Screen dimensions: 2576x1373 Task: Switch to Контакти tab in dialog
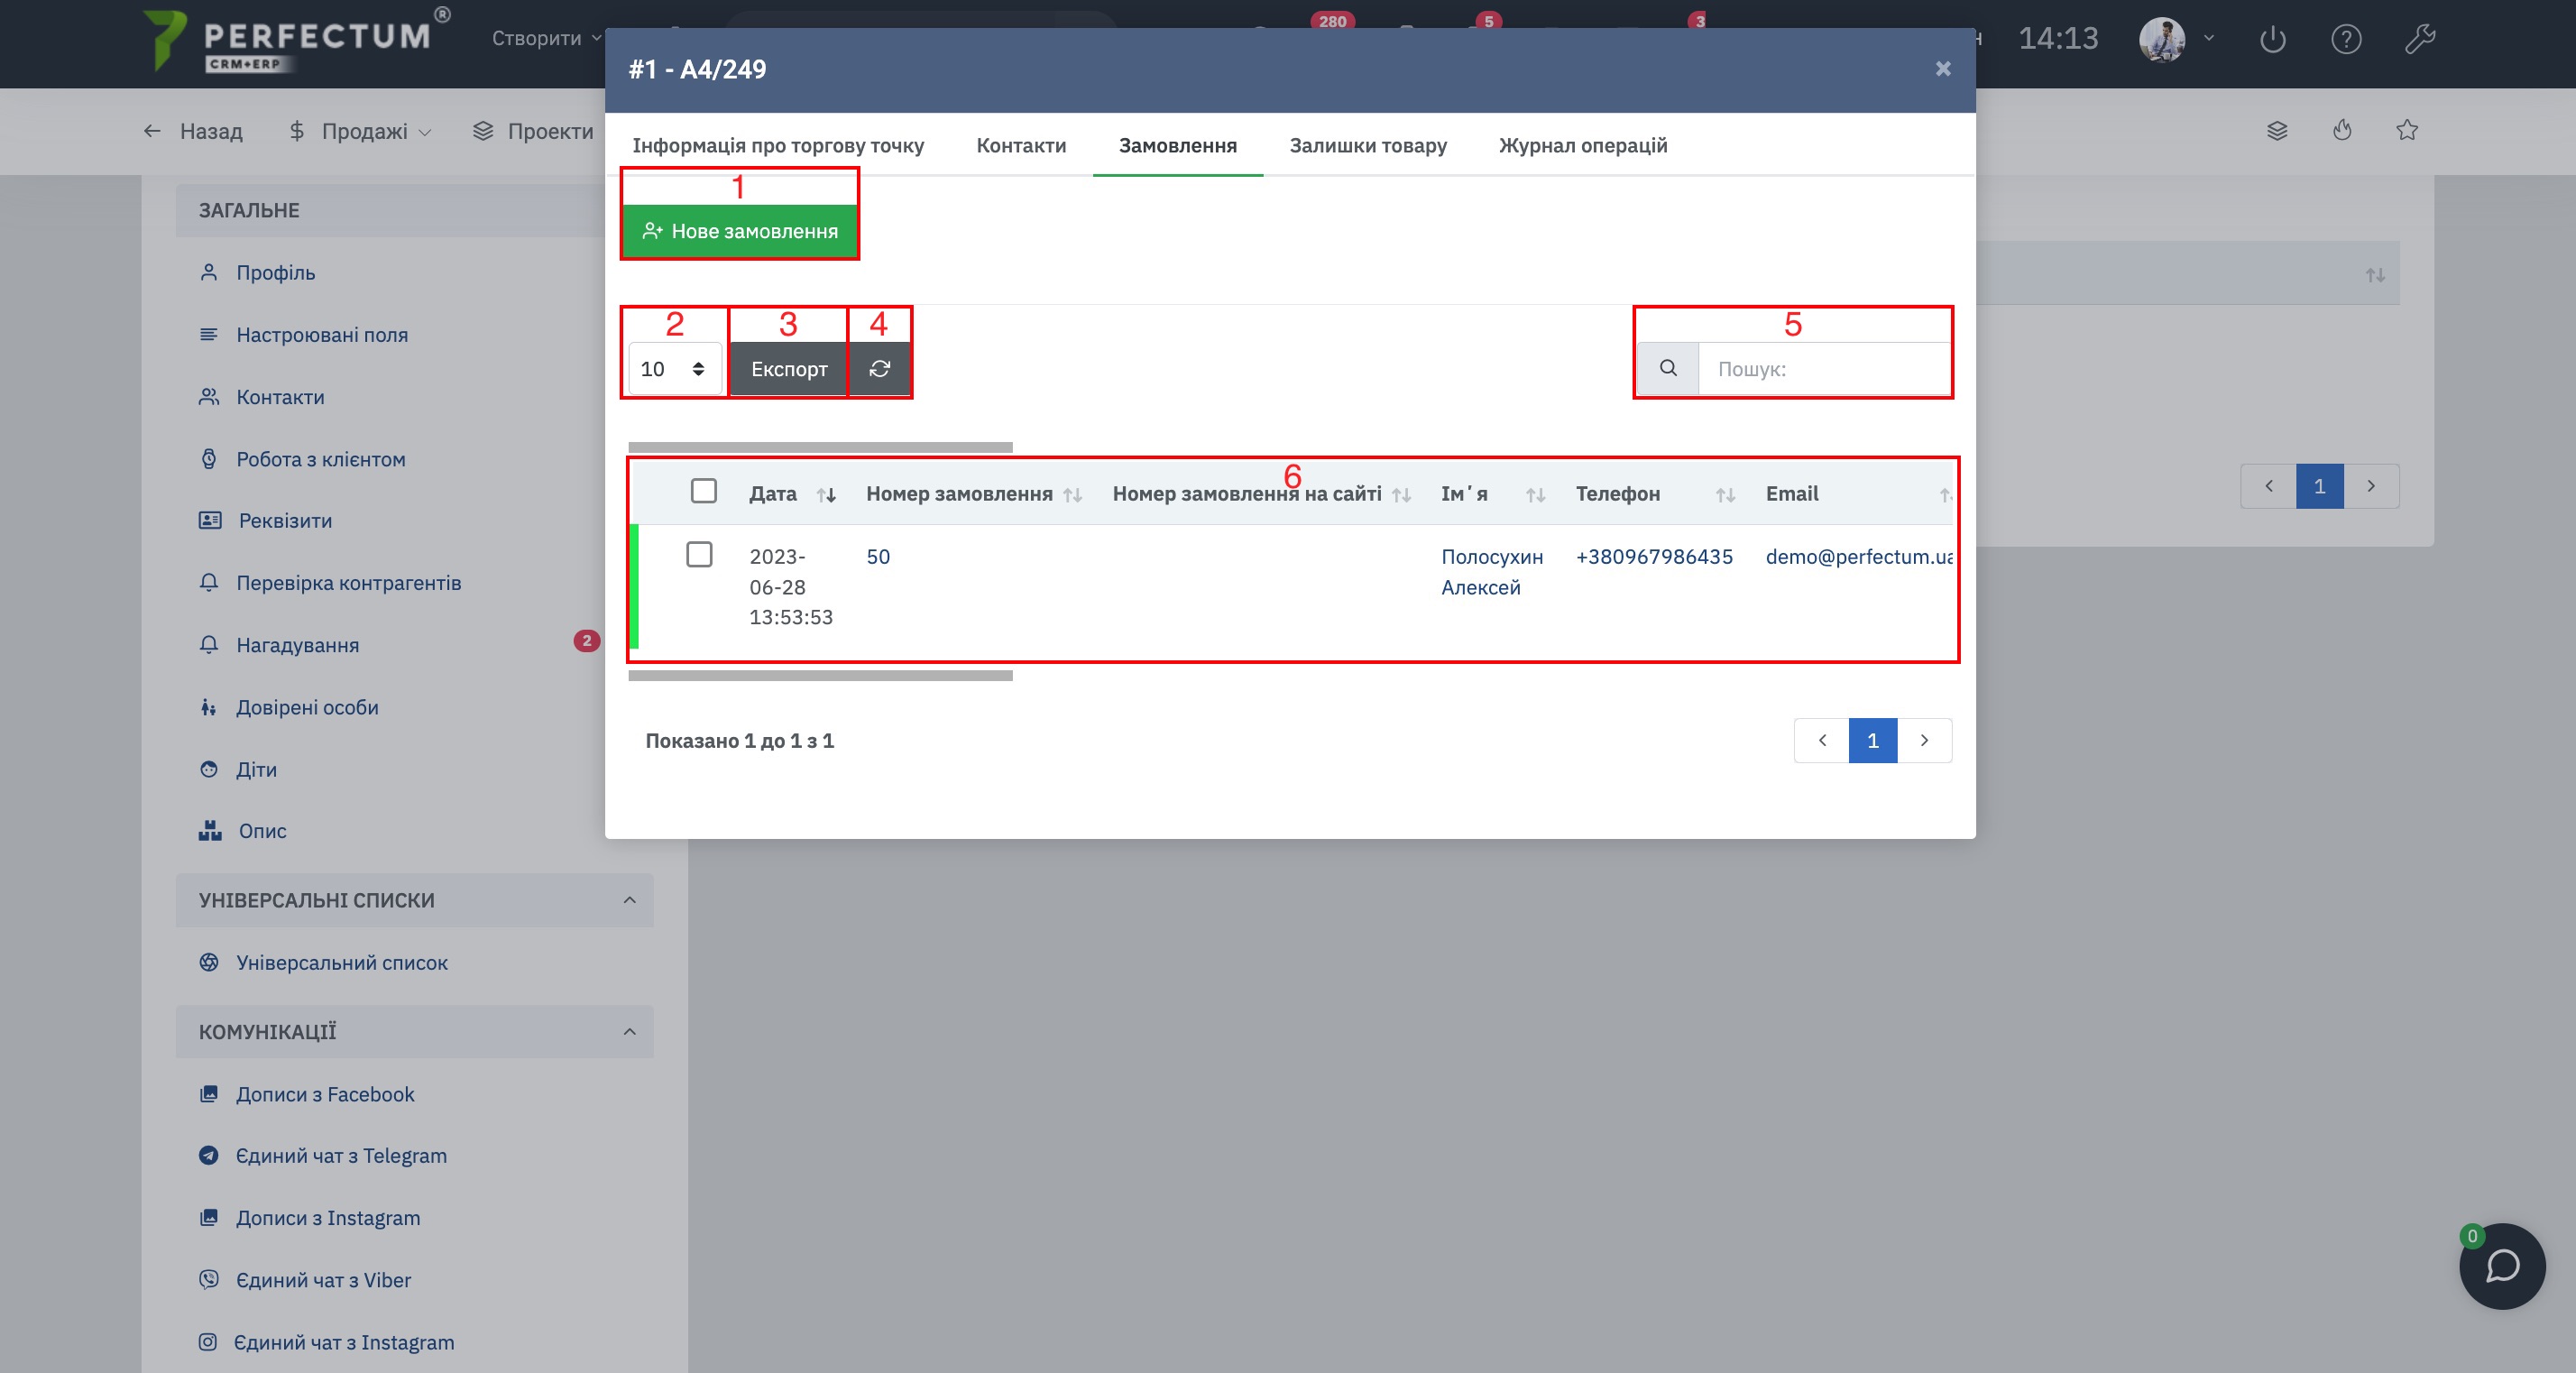click(1021, 145)
